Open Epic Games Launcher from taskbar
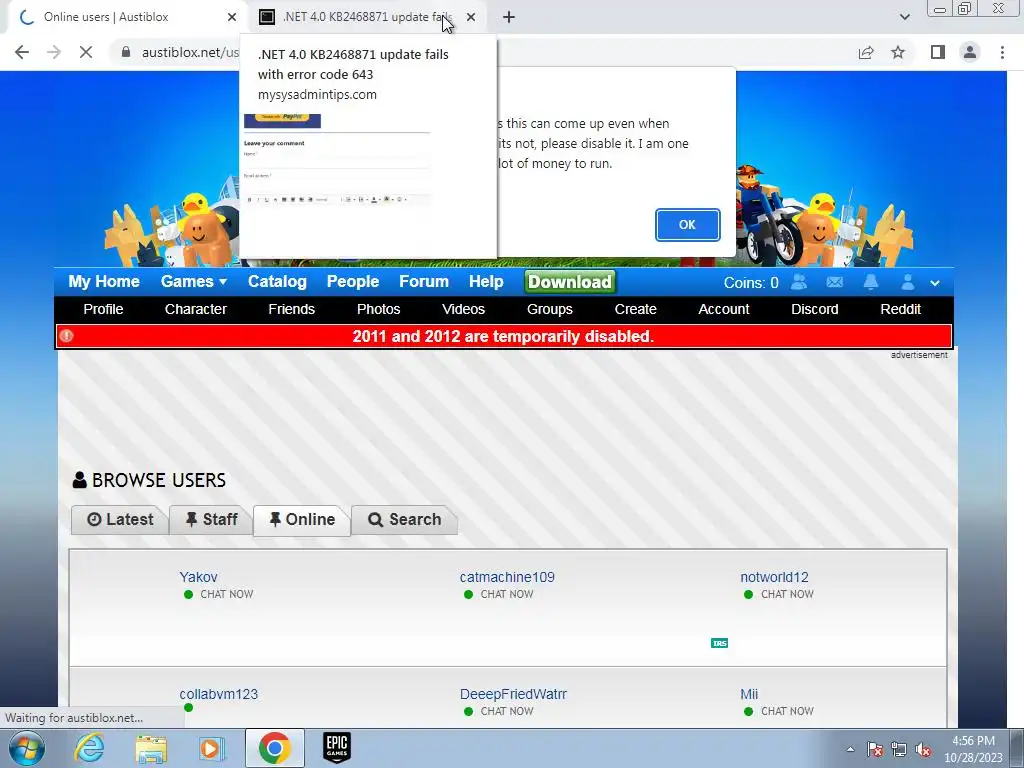The image size is (1024, 768). pos(337,748)
